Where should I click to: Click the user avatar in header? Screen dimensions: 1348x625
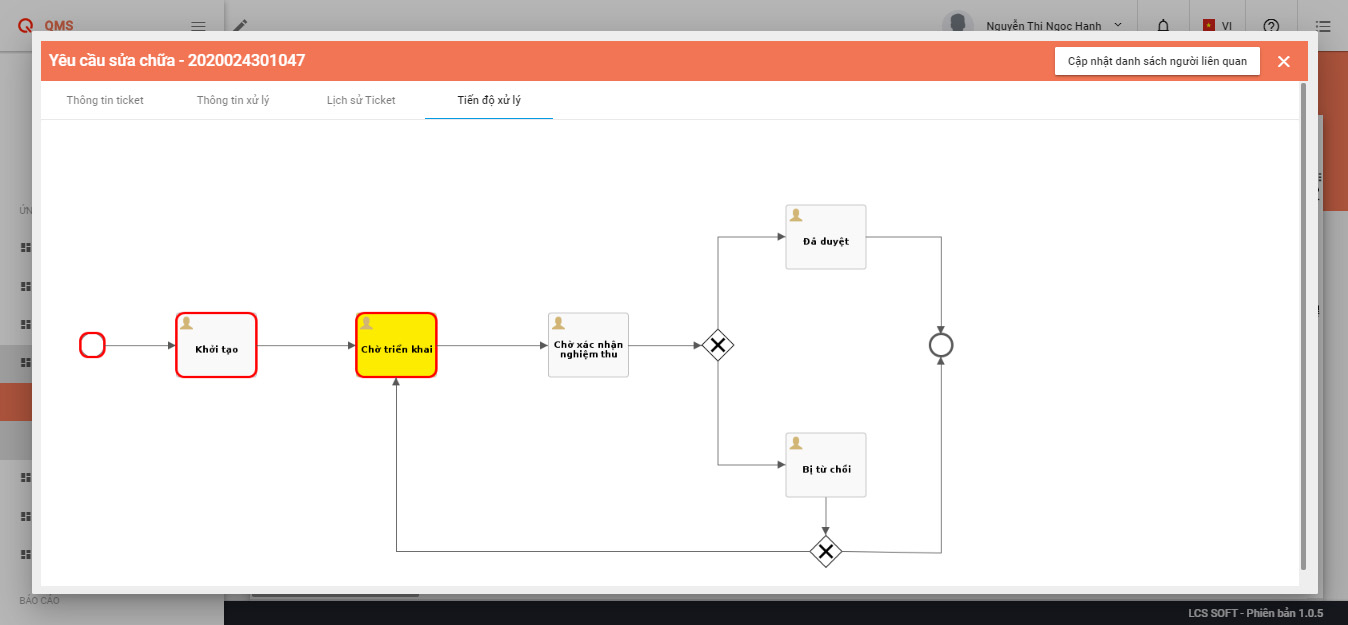click(960, 25)
